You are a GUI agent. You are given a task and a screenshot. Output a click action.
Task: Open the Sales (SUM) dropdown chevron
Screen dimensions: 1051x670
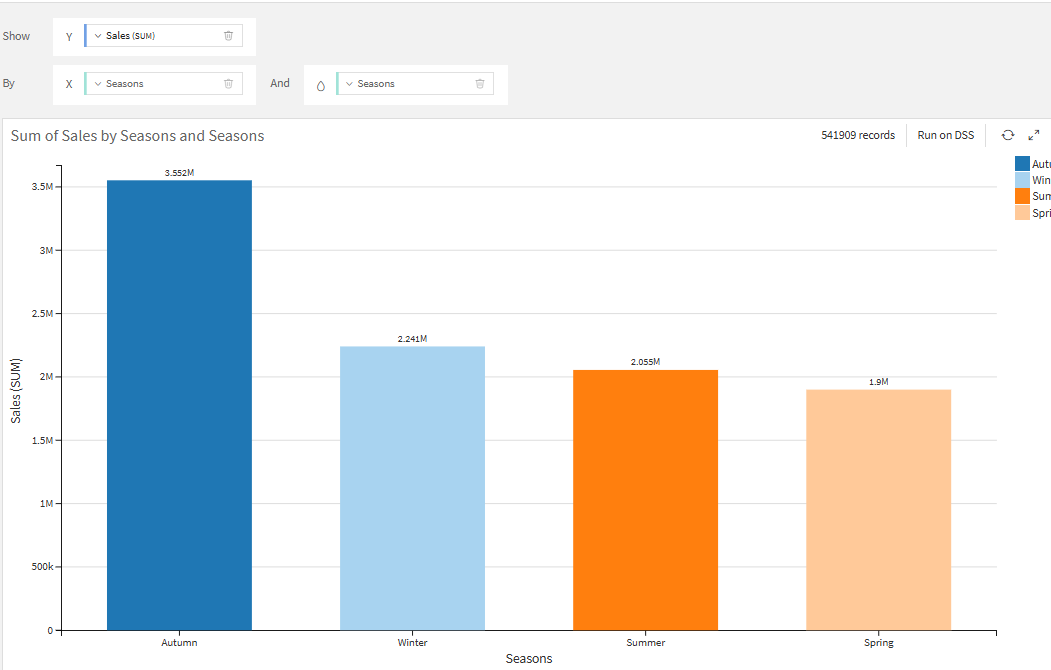[x=98, y=36]
